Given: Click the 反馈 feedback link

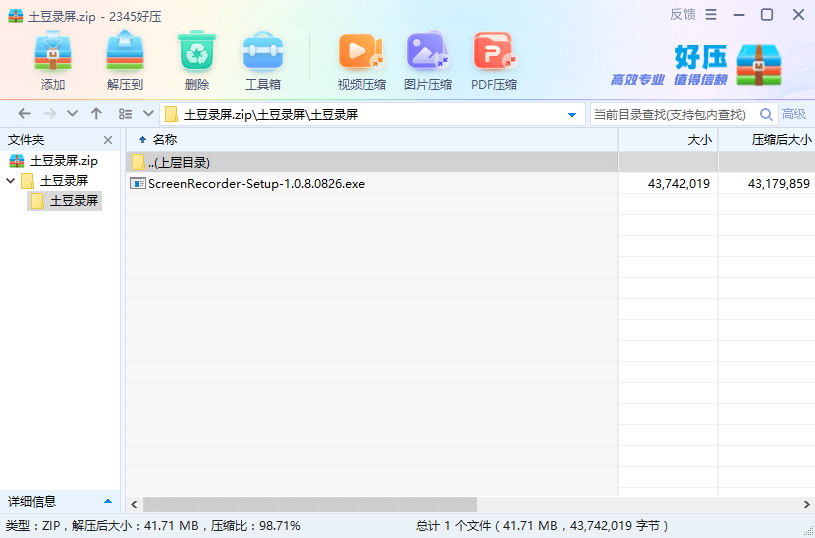Looking at the screenshot, I should click(x=682, y=15).
